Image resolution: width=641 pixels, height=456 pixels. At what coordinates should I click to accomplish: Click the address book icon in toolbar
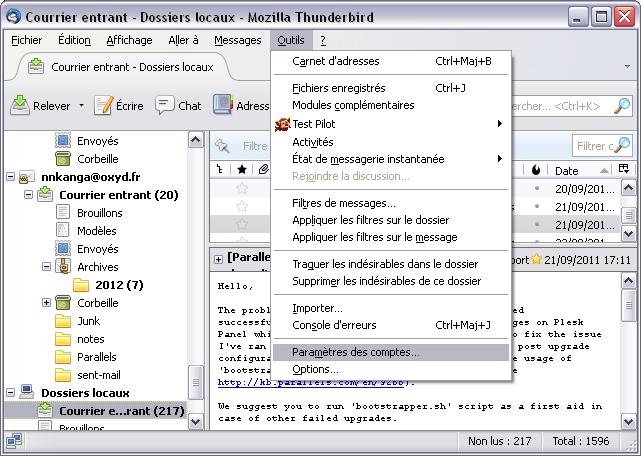pos(223,105)
